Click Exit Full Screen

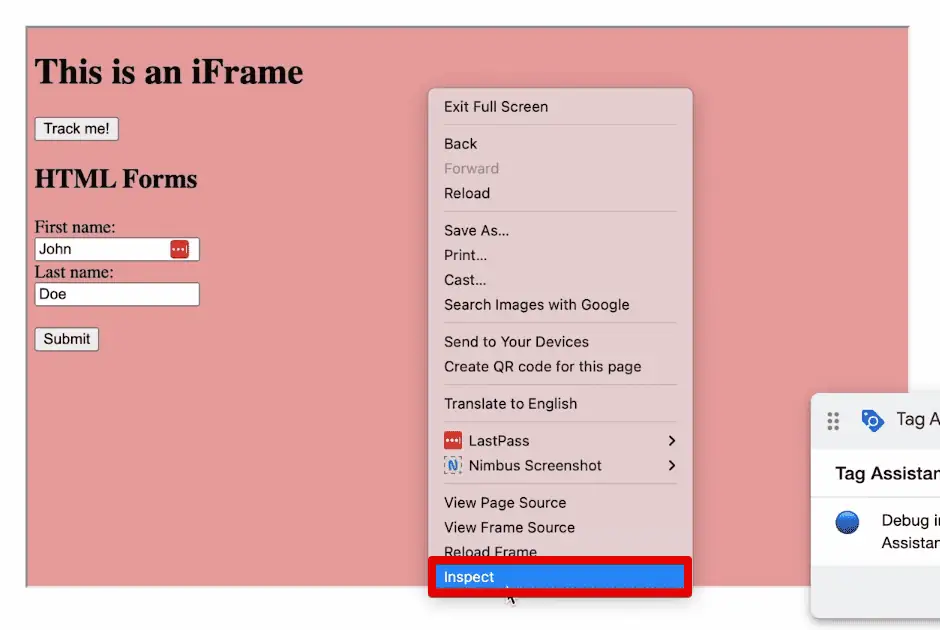[x=496, y=106]
